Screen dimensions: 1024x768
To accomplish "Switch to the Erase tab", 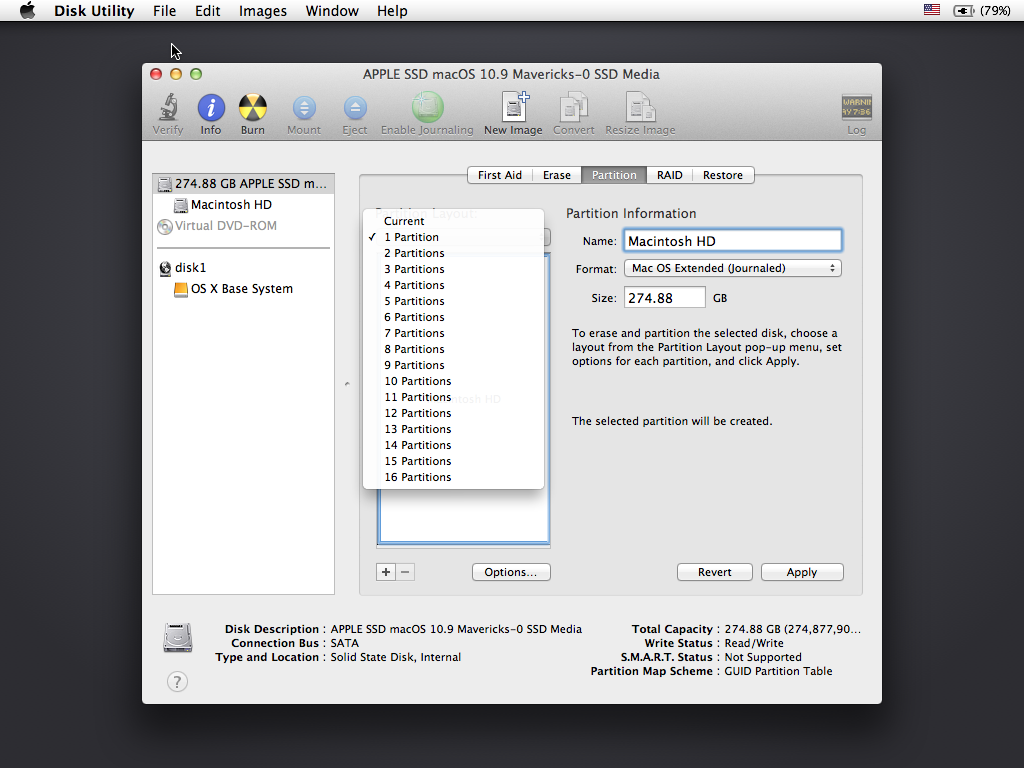I will (557, 175).
